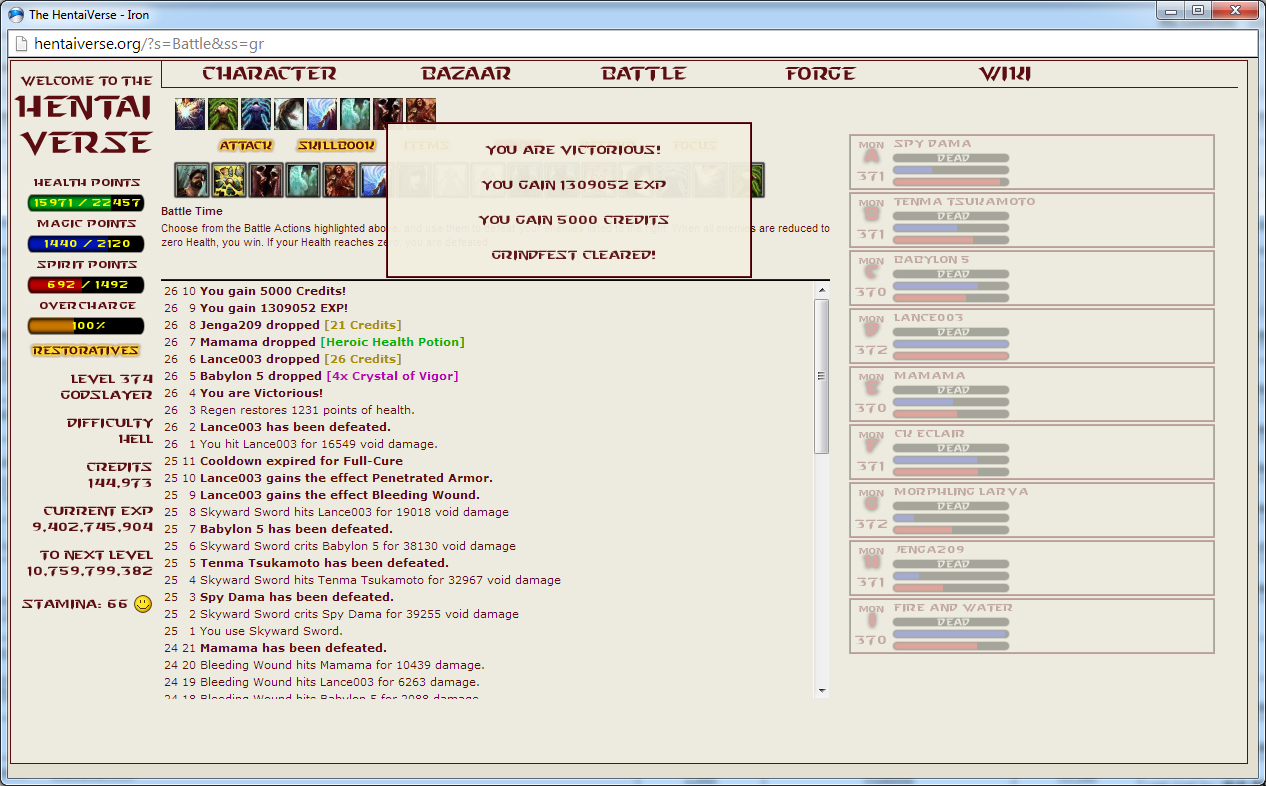Use the bearded man quickbar skill
The height and width of the screenshot is (786, 1266).
192,181
